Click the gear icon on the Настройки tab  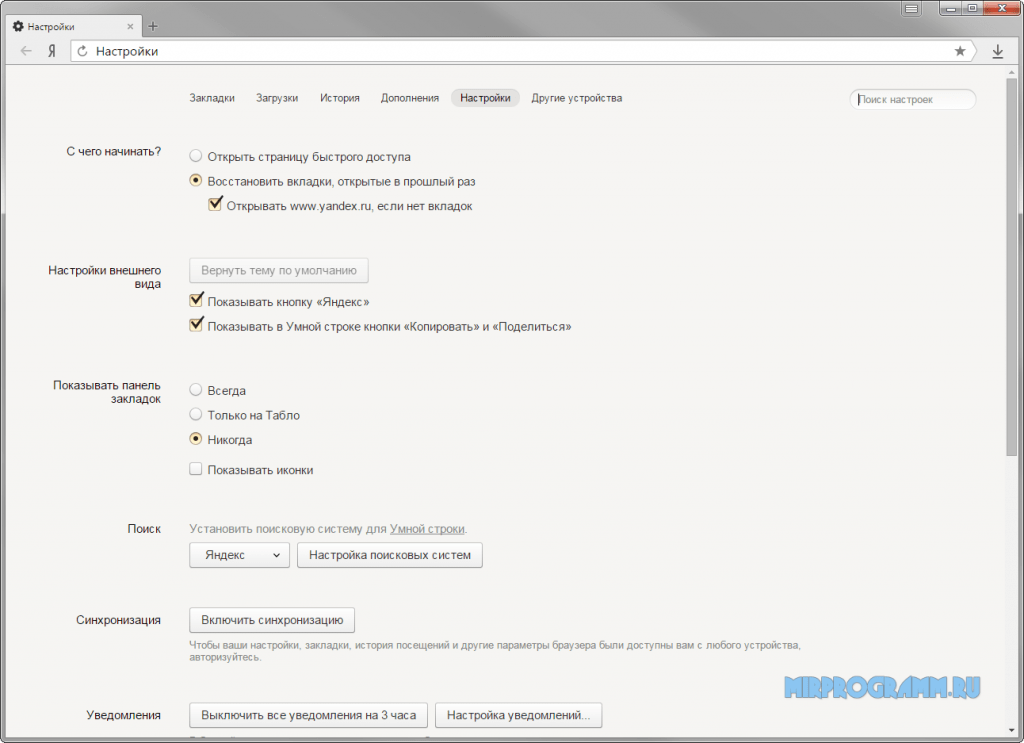coord(16,27)
